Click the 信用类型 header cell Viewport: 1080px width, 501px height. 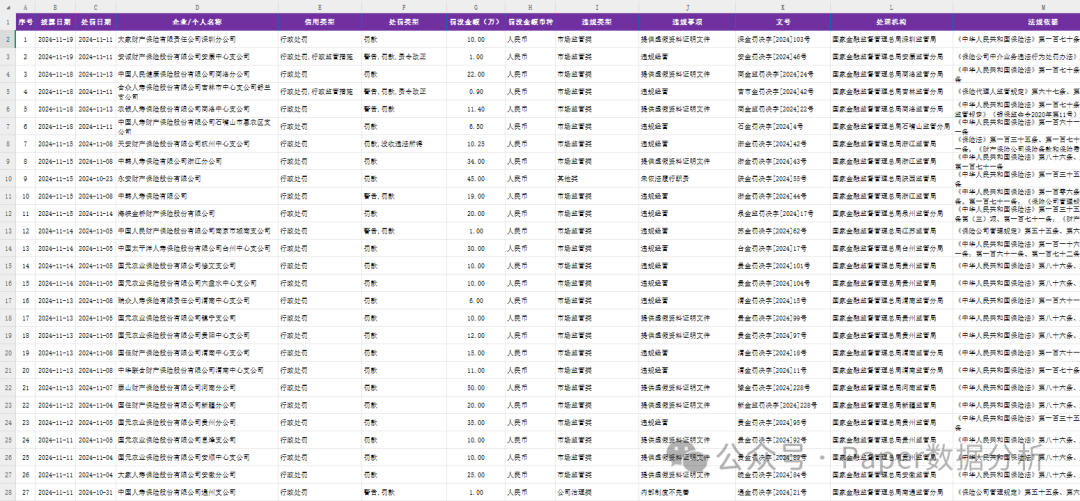[x=320, y=21]
